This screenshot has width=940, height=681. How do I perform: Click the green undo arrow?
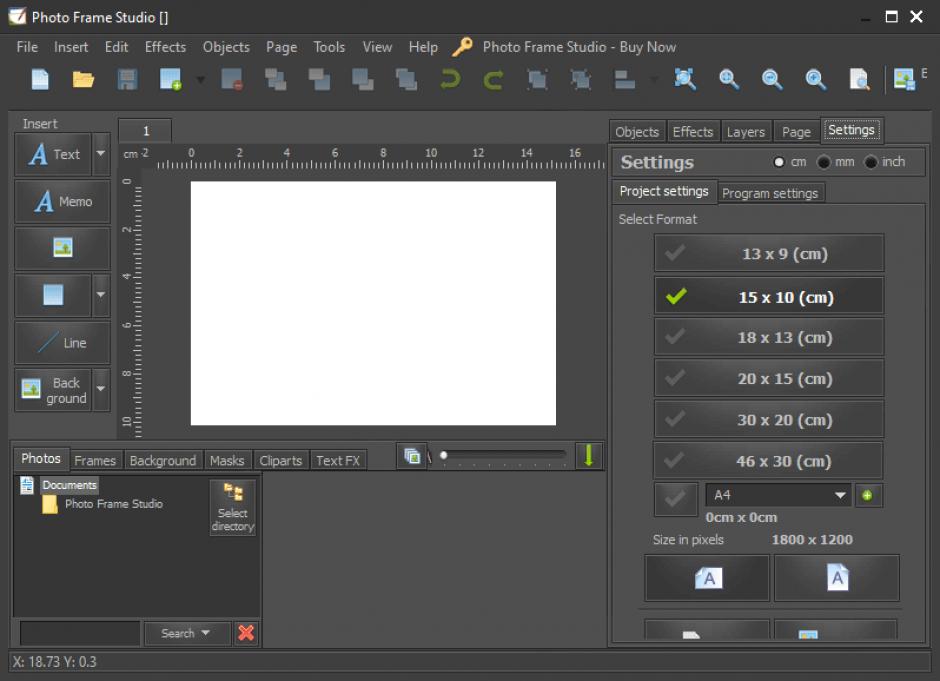click(x=450, y=79)
